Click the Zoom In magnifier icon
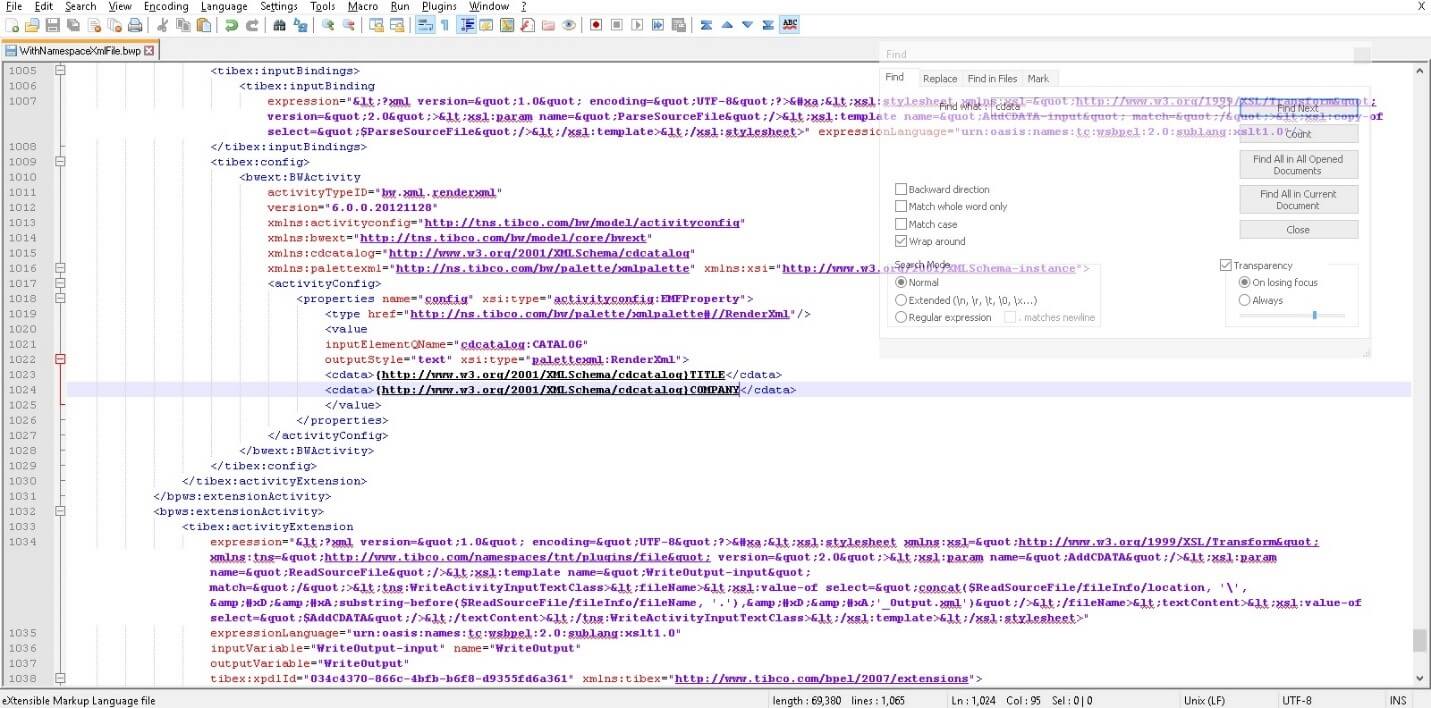 [327, 24]
